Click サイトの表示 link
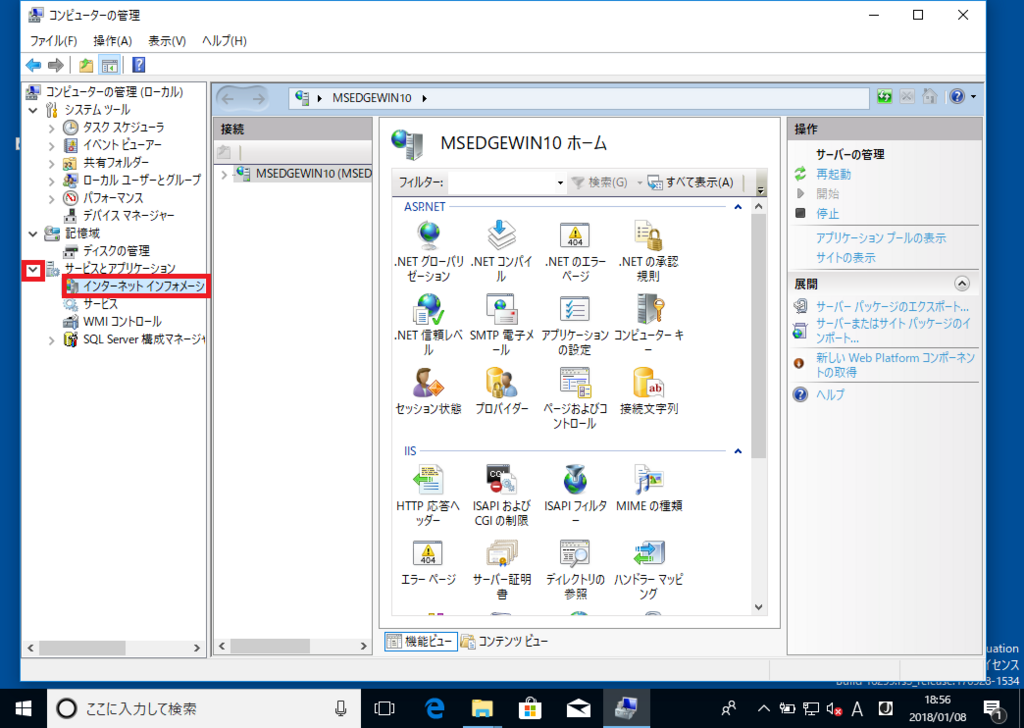 [845, 257]
